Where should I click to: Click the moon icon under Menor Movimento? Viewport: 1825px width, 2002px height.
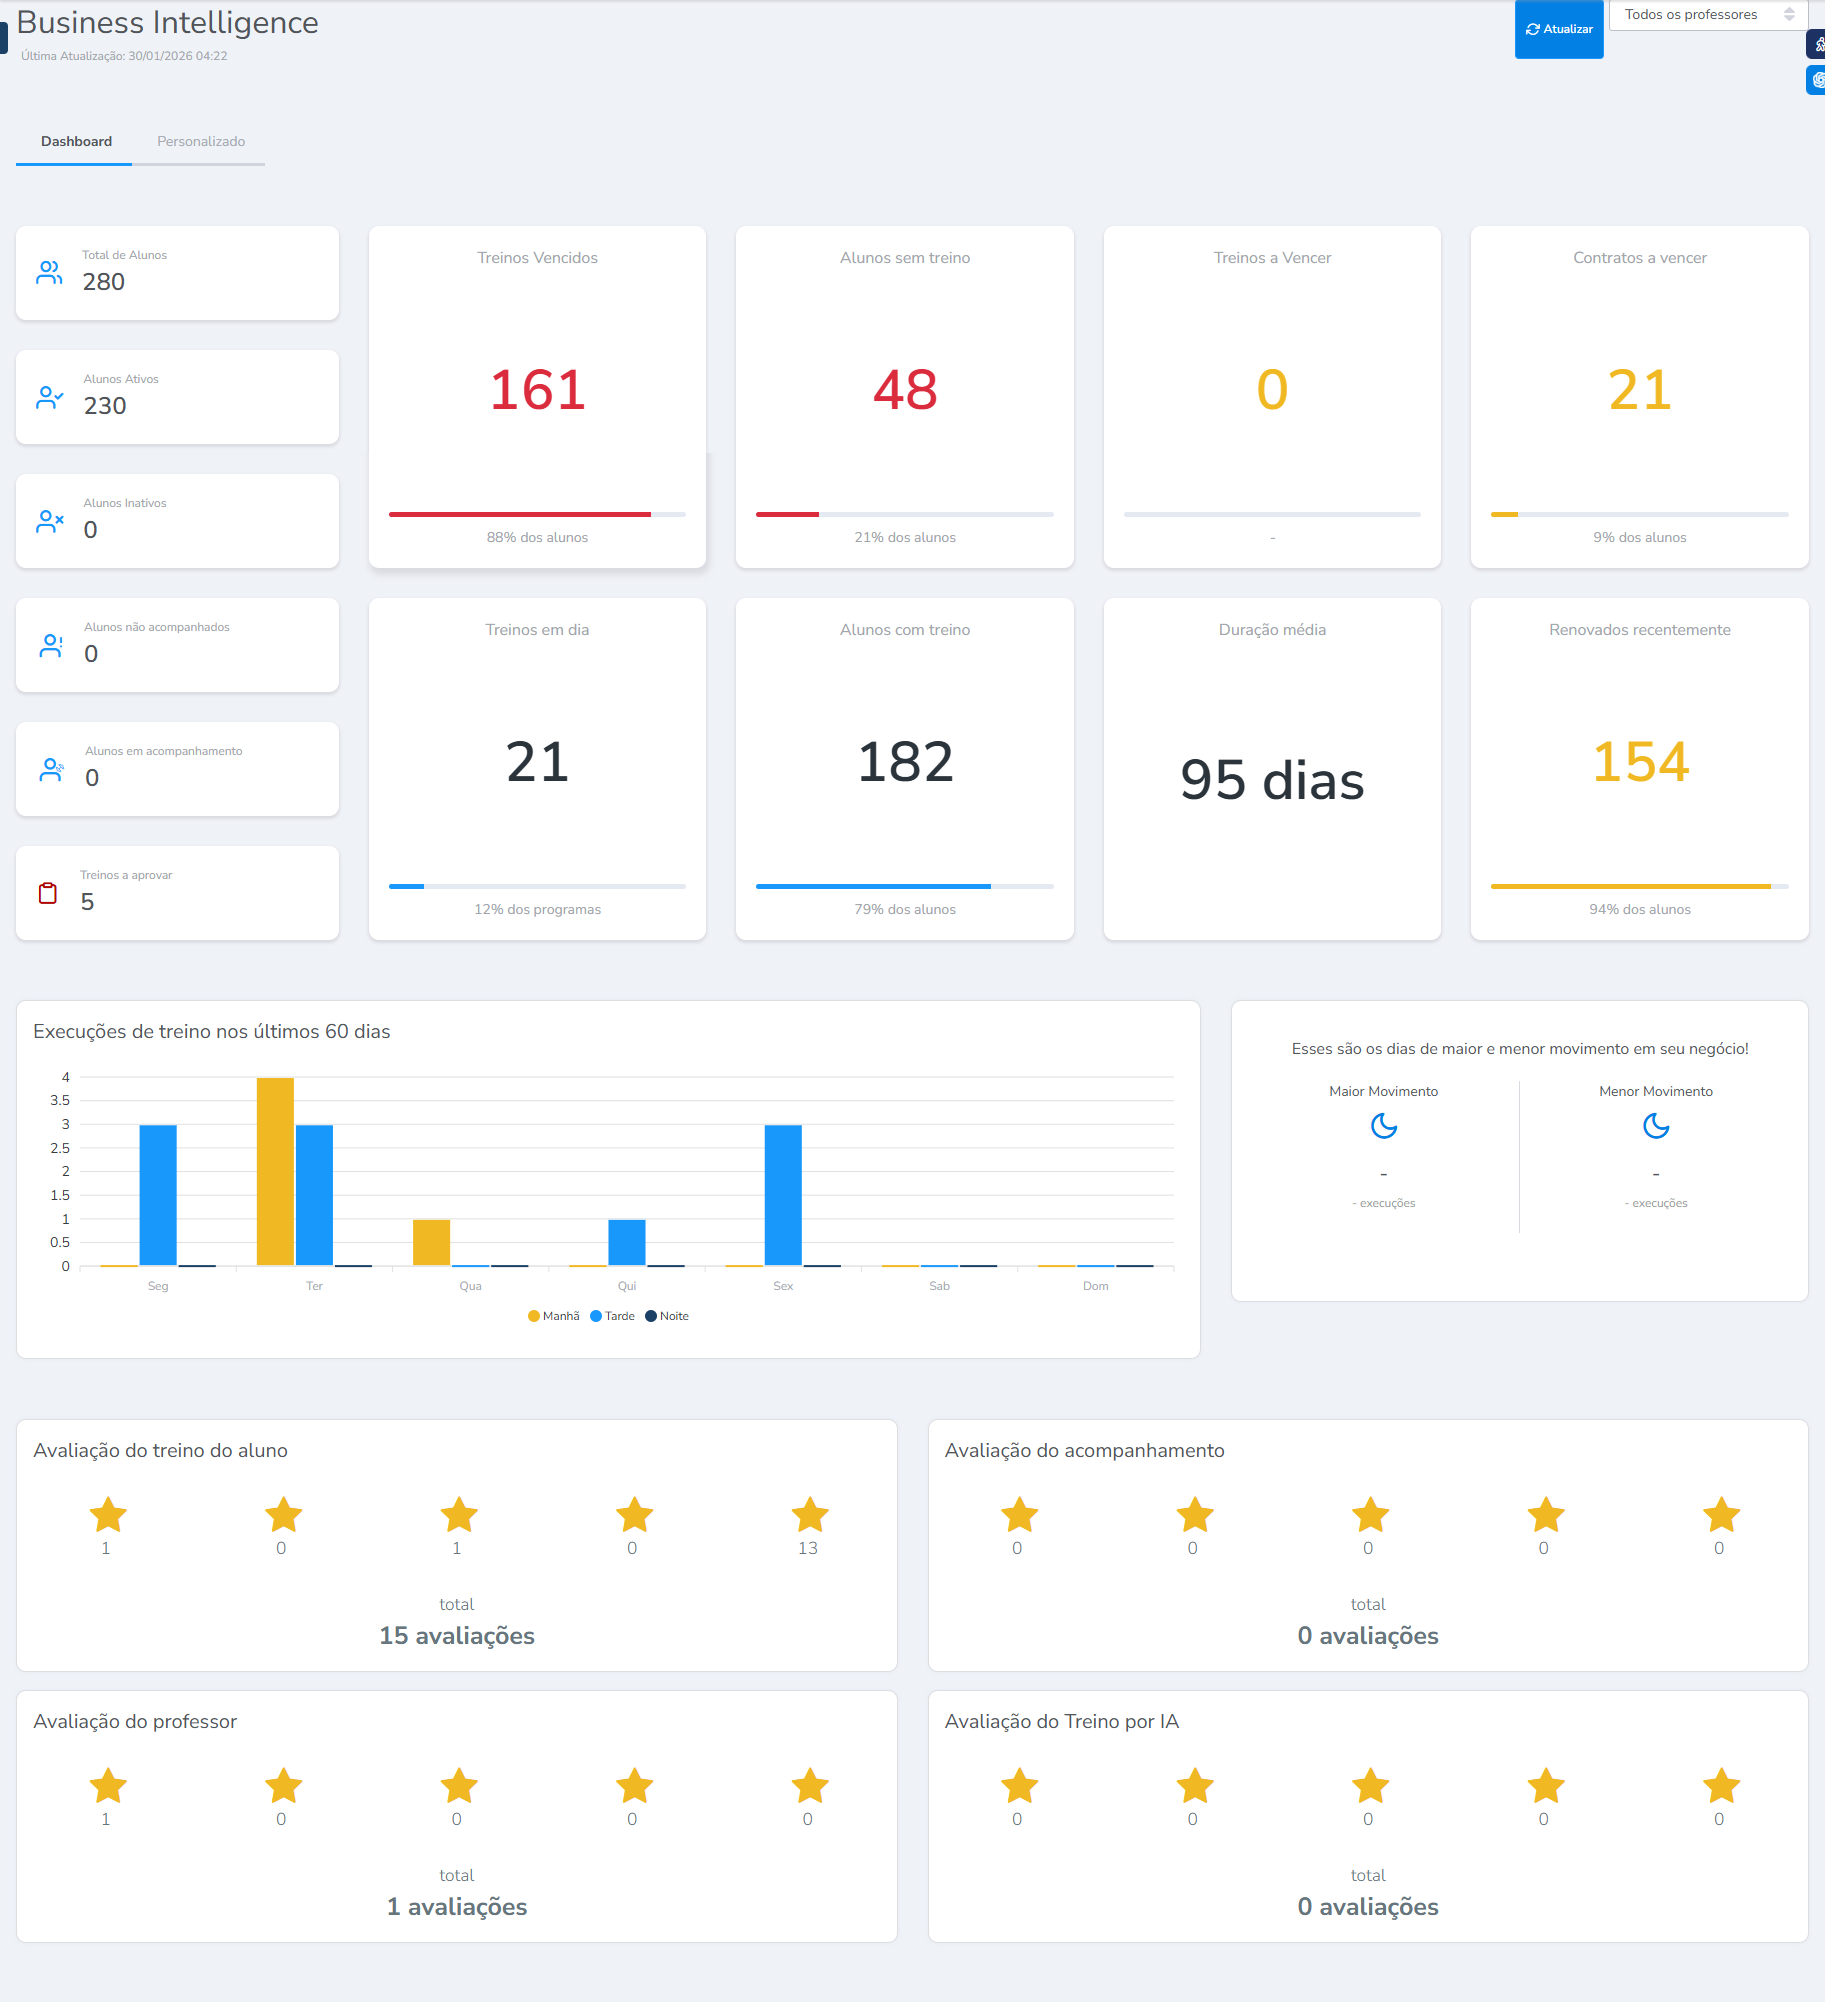[1655, 1126]
